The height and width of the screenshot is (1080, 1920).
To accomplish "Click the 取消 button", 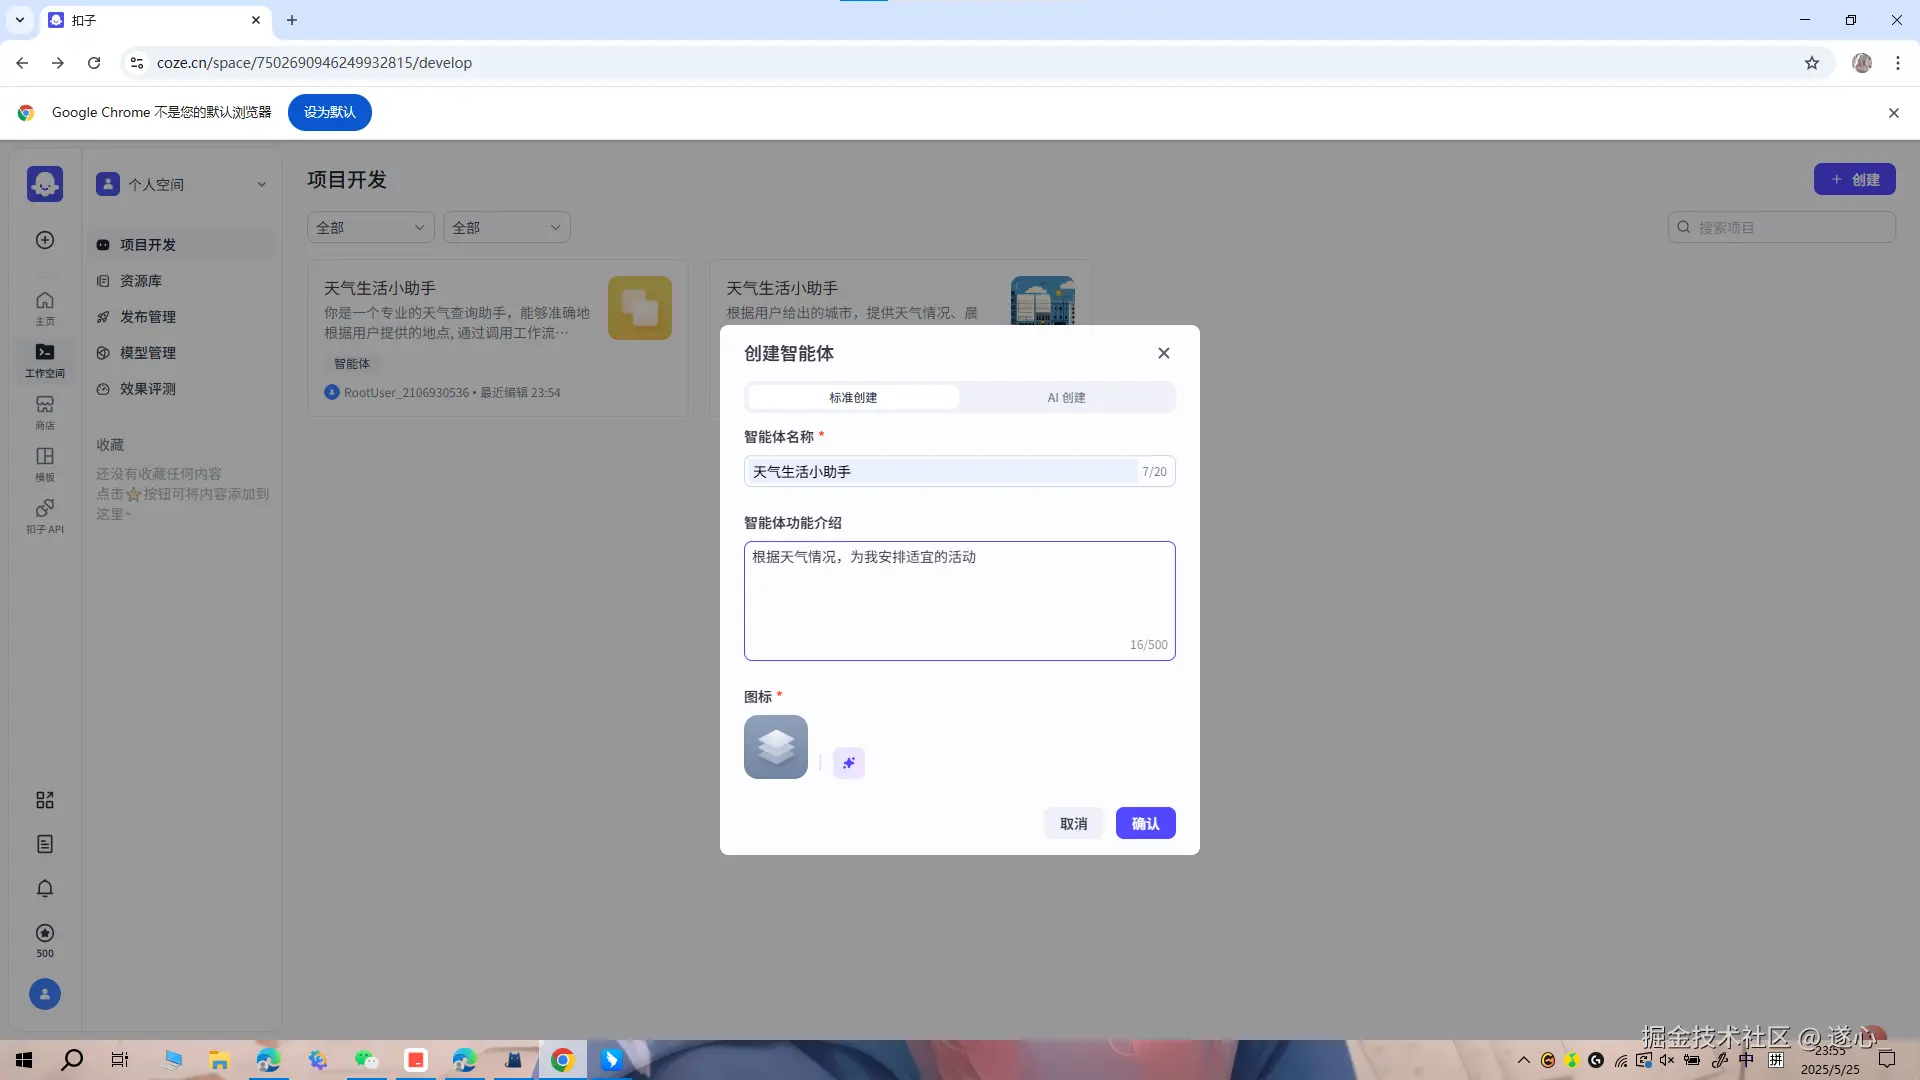I will pyautogui.click(x=1073, y=823).
